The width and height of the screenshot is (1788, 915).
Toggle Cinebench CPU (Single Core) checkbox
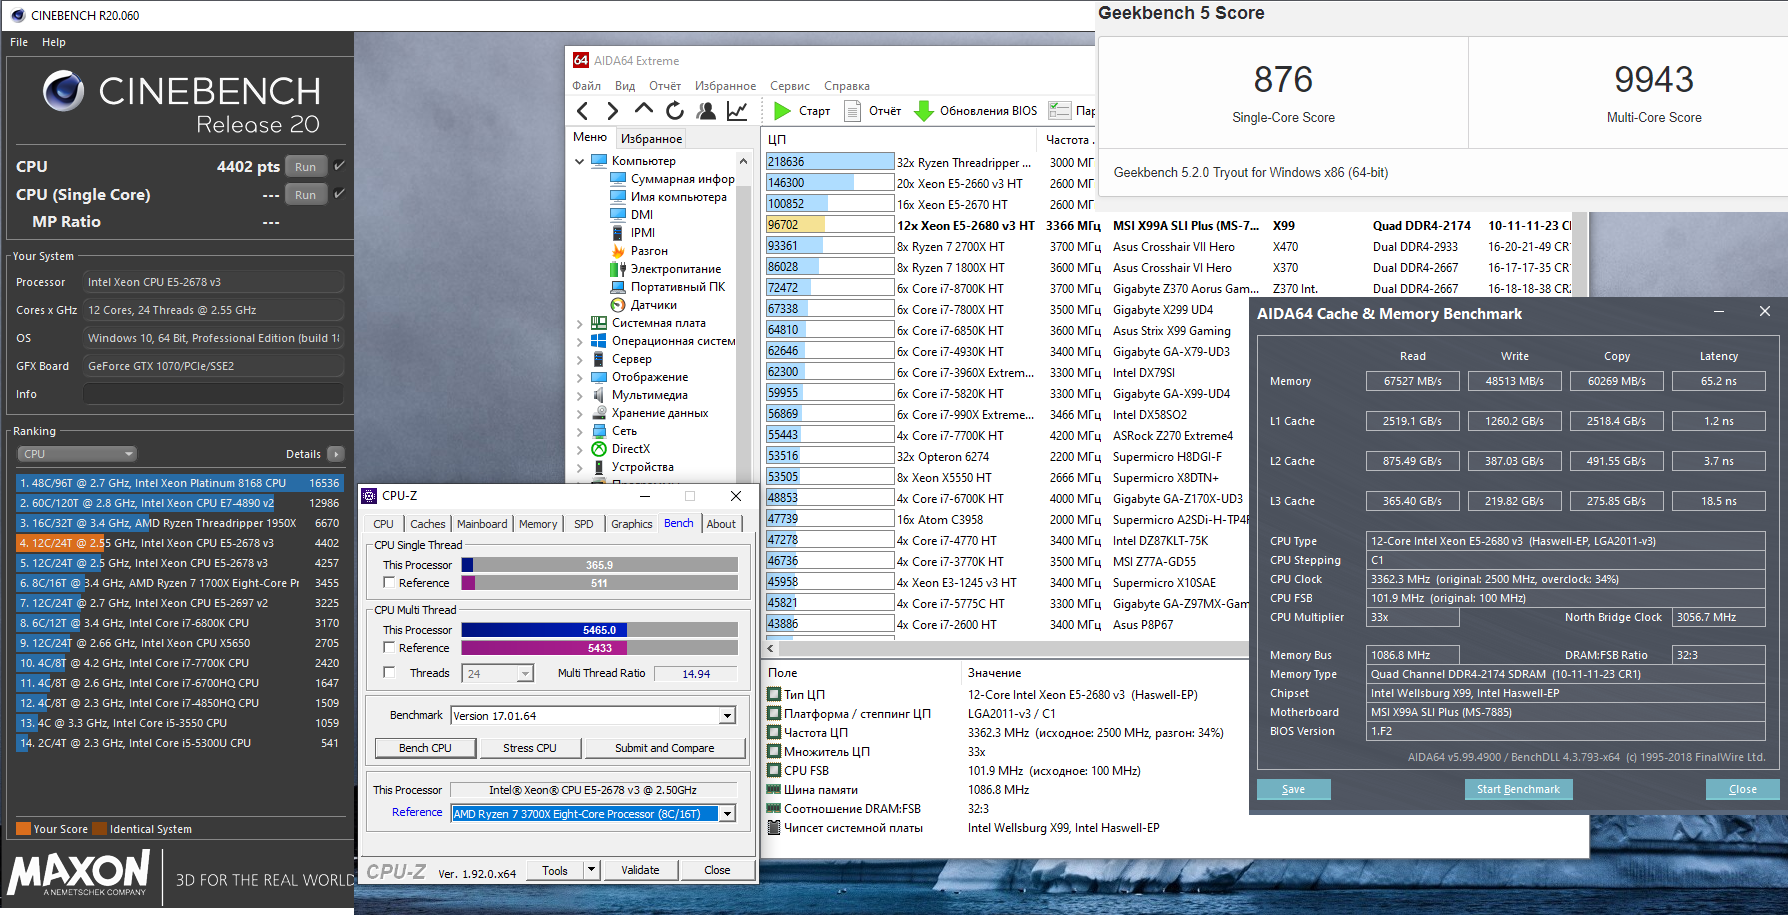(x=340, y=194)
